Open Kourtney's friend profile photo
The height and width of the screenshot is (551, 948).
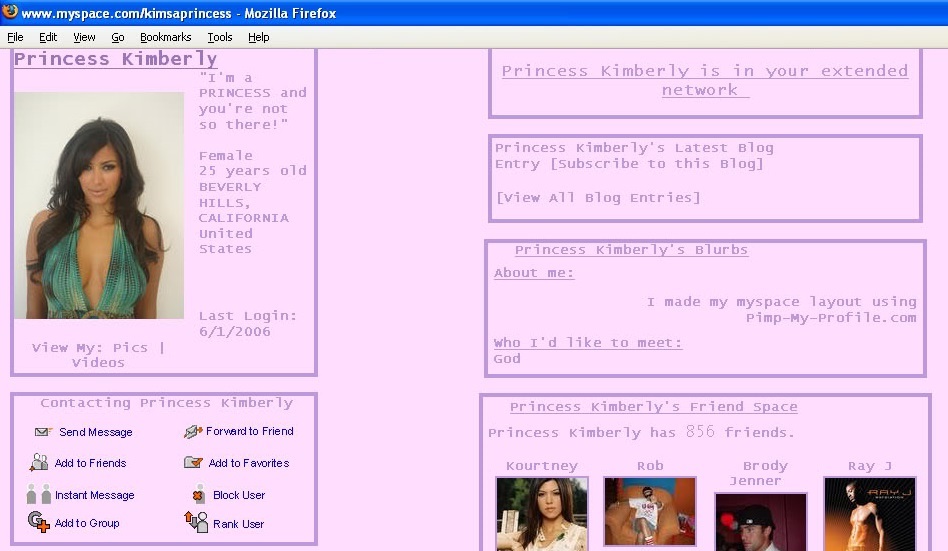tap(542, 514)
